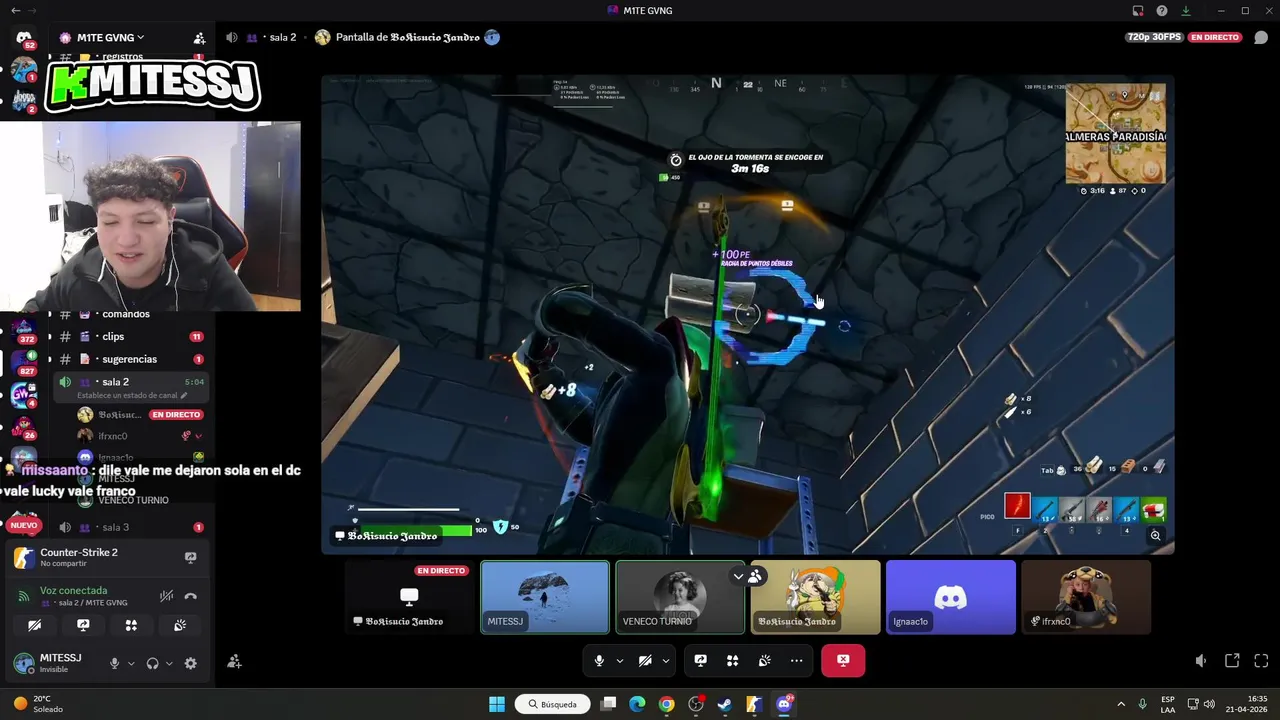Go back with the title bar left arrow
The width and height of the screenshot is (1280, 720).
[15, 11]
